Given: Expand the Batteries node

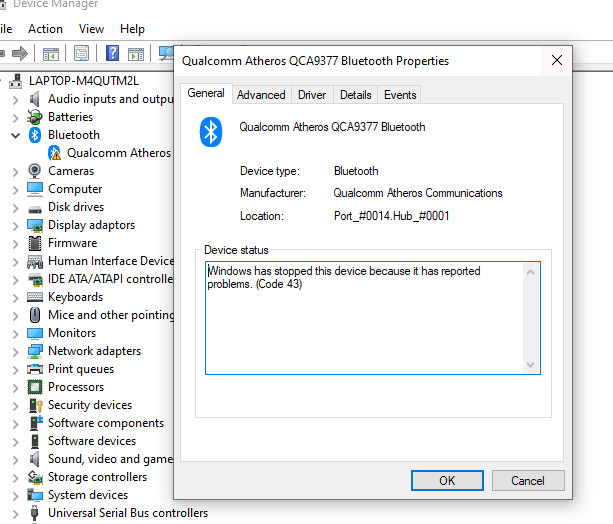Looking at the screenshot, I should click(x=16, y=118).
